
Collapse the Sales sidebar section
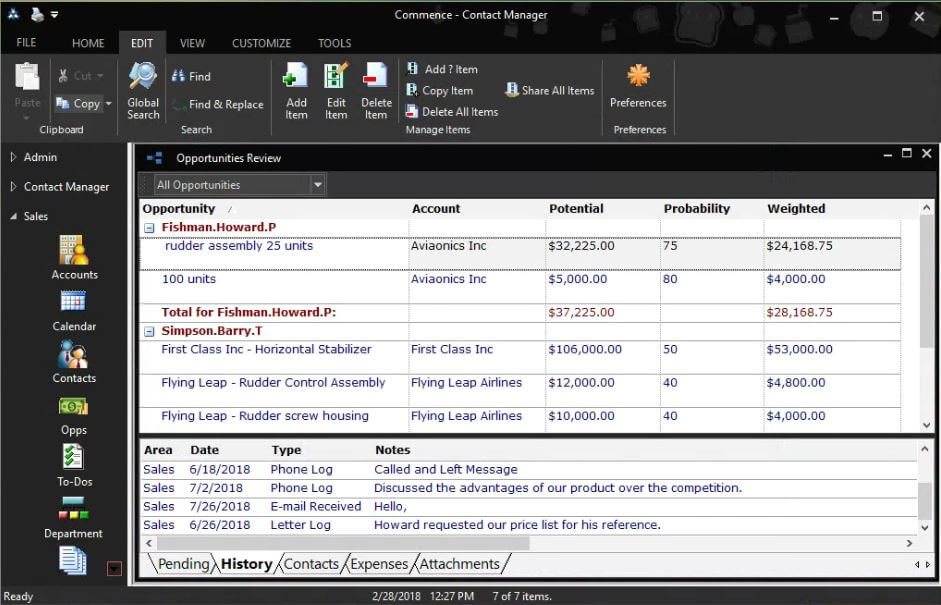(x=13, y=217)
